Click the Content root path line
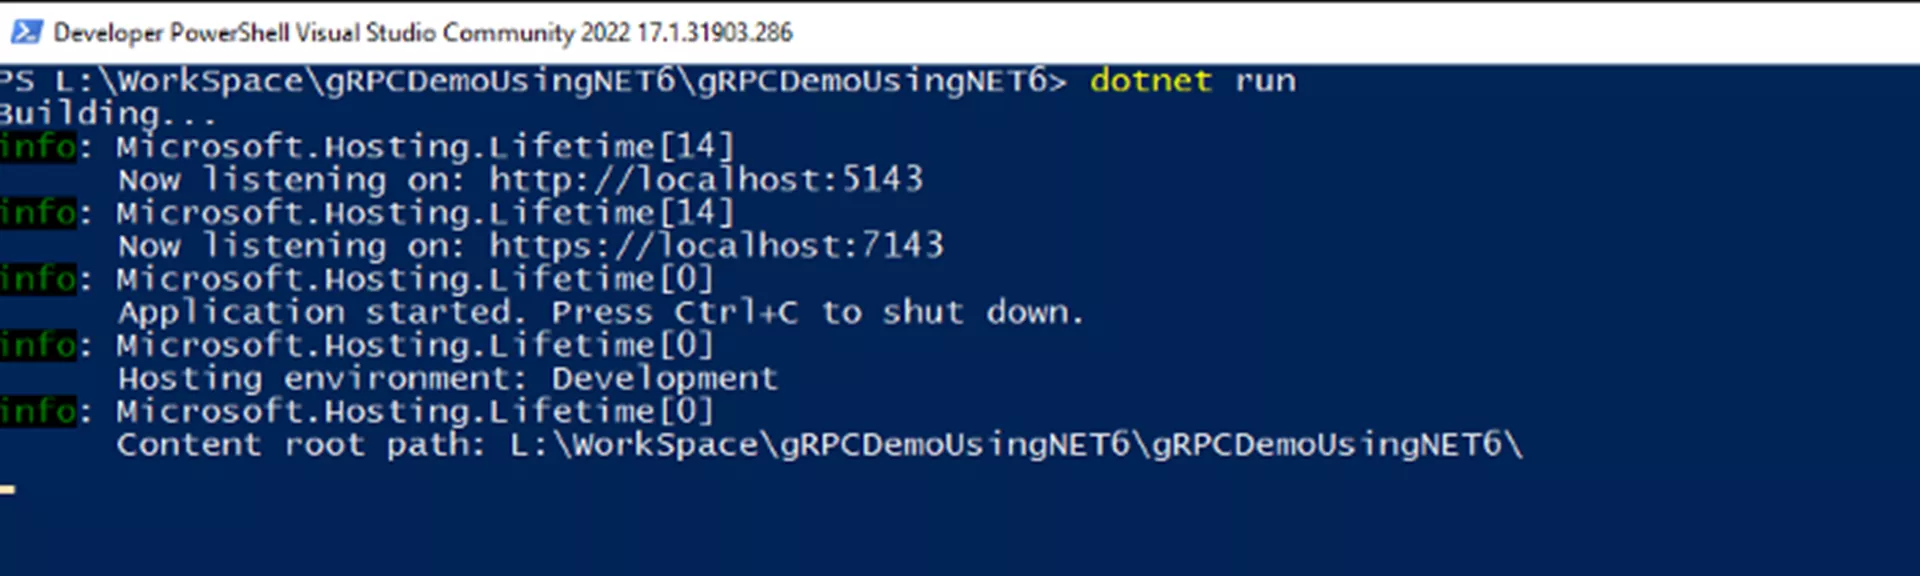The height and width of the screenshot is (576, 1920). 820,445
